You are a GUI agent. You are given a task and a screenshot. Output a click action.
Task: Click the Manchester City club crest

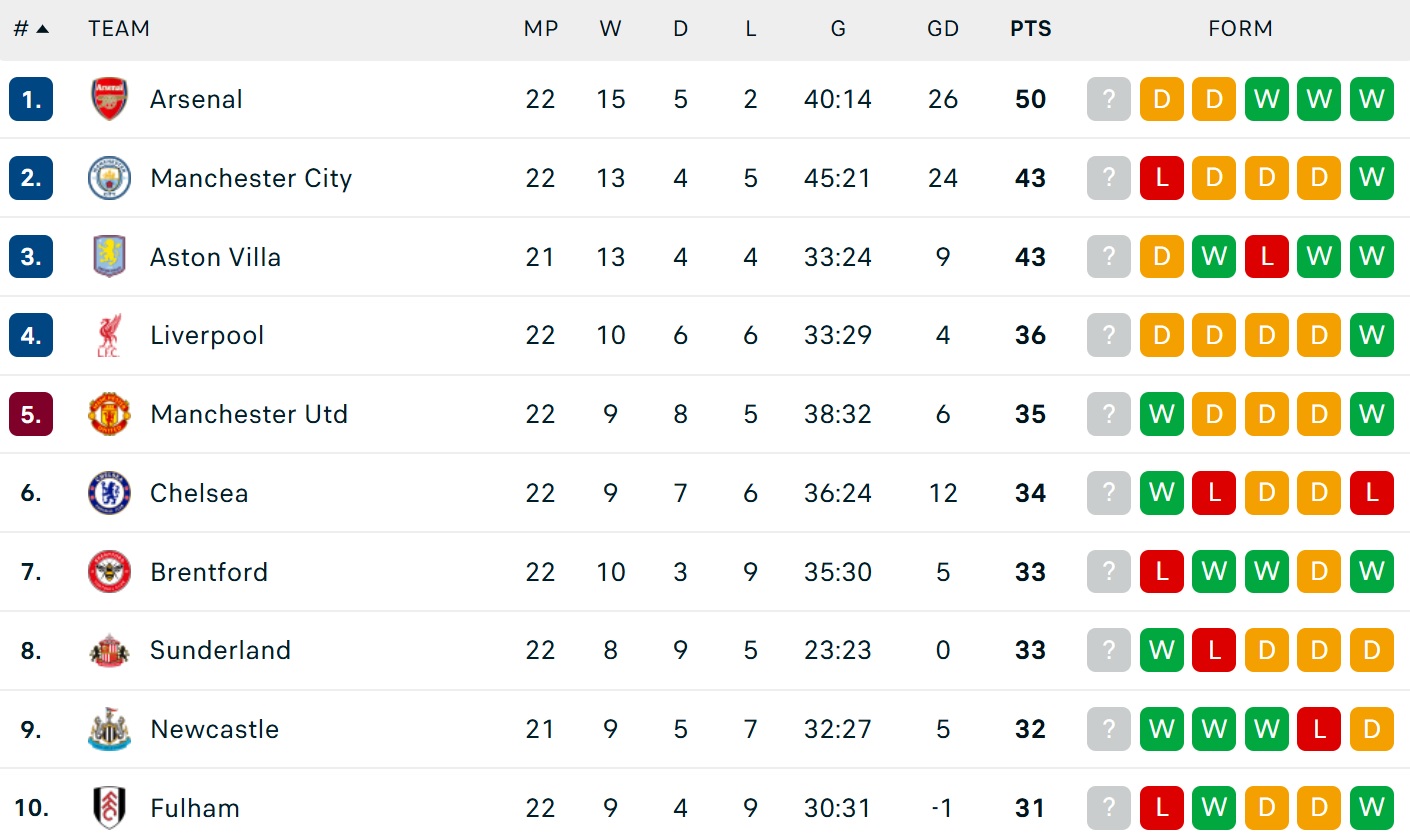[x=109, y=178]
